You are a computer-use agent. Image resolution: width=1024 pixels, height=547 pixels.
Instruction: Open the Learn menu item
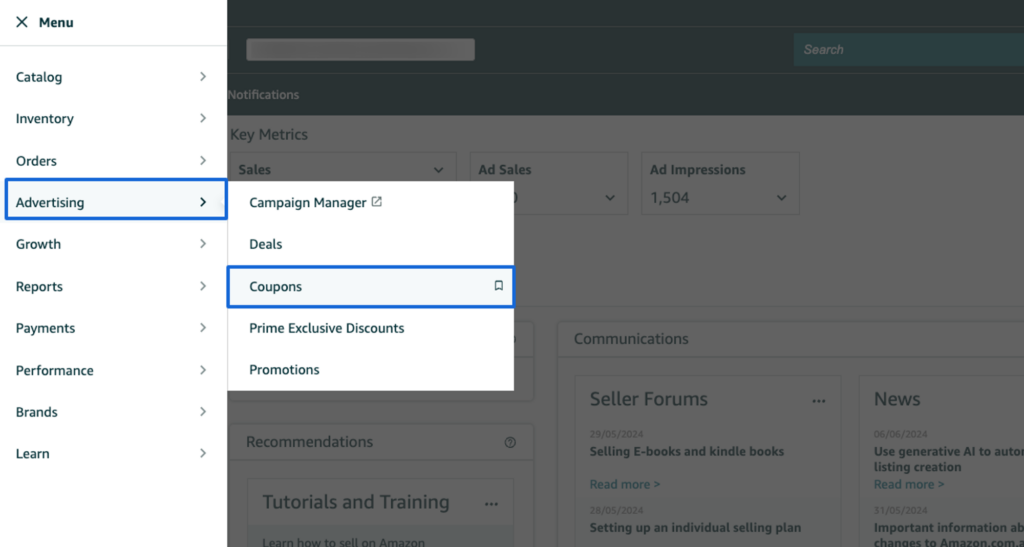click(114, 454)
